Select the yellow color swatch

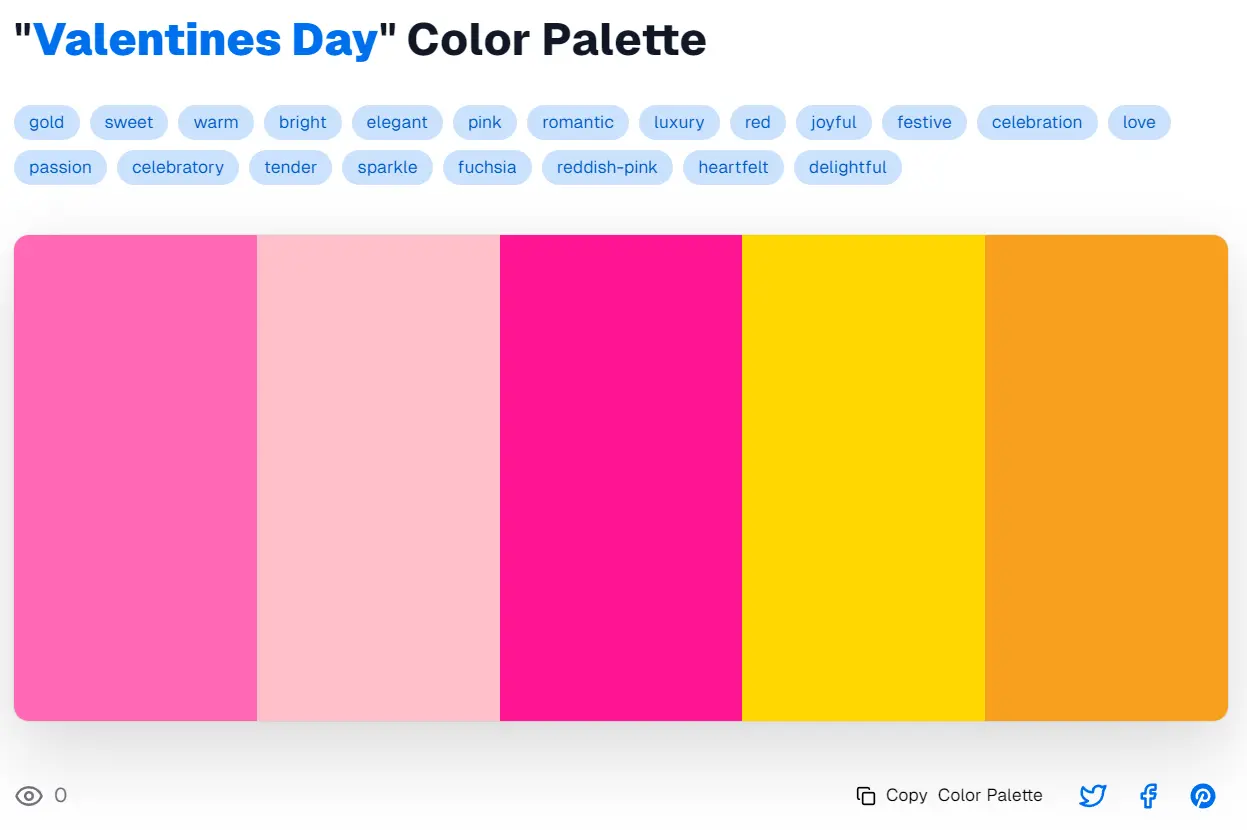[x=863, y=477]
